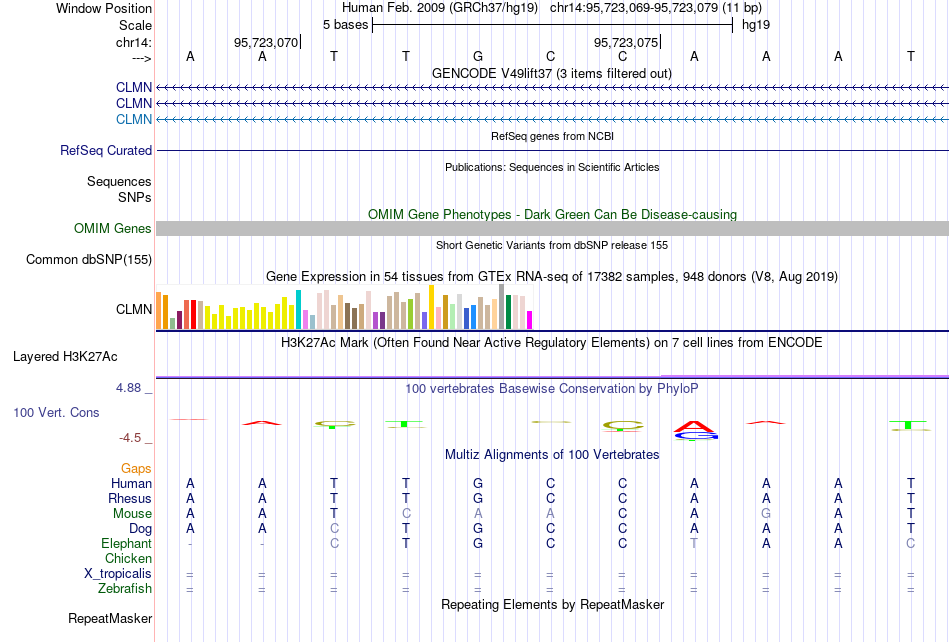The width and height of the screenshot is (950, 642).
Task: Click the RefSeq Curated track label
Action: 106,150
